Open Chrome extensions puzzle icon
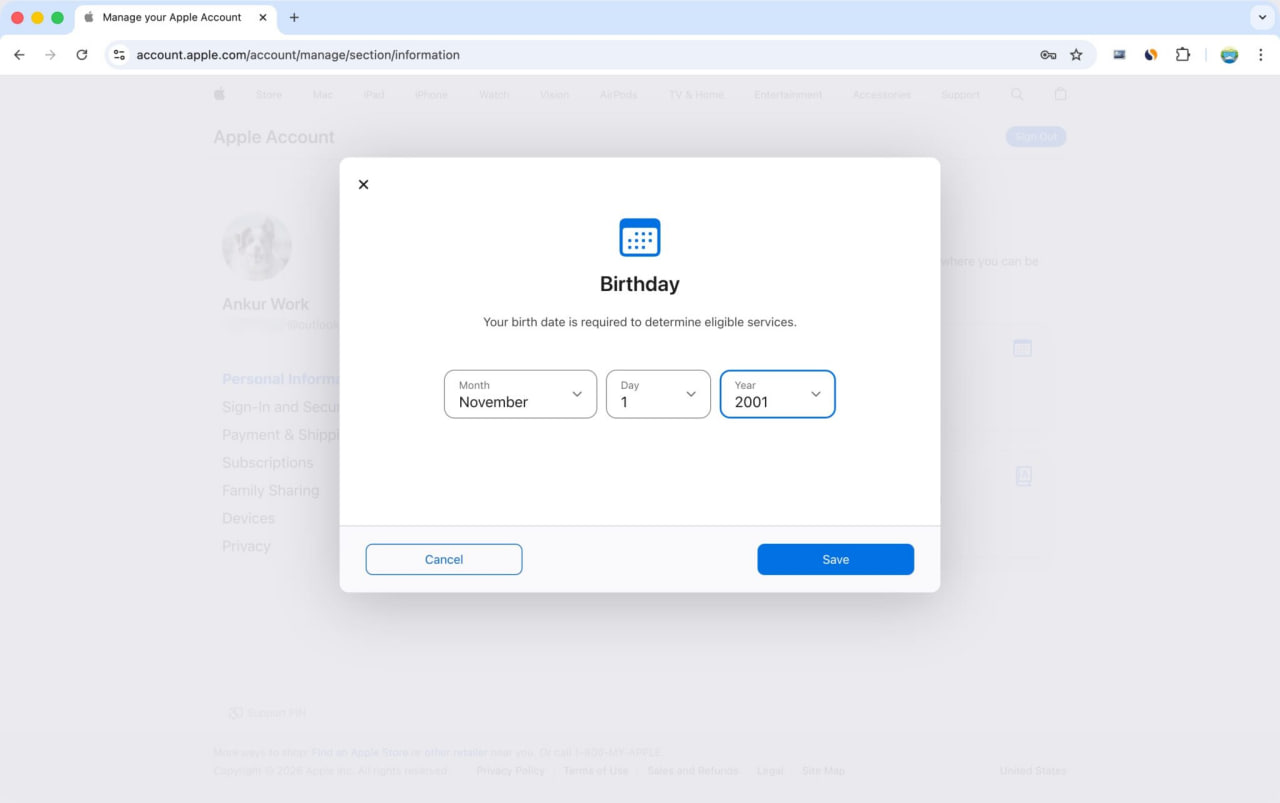The height and width of the screenshot is (803, 1280). click(x=1183, y=55)
